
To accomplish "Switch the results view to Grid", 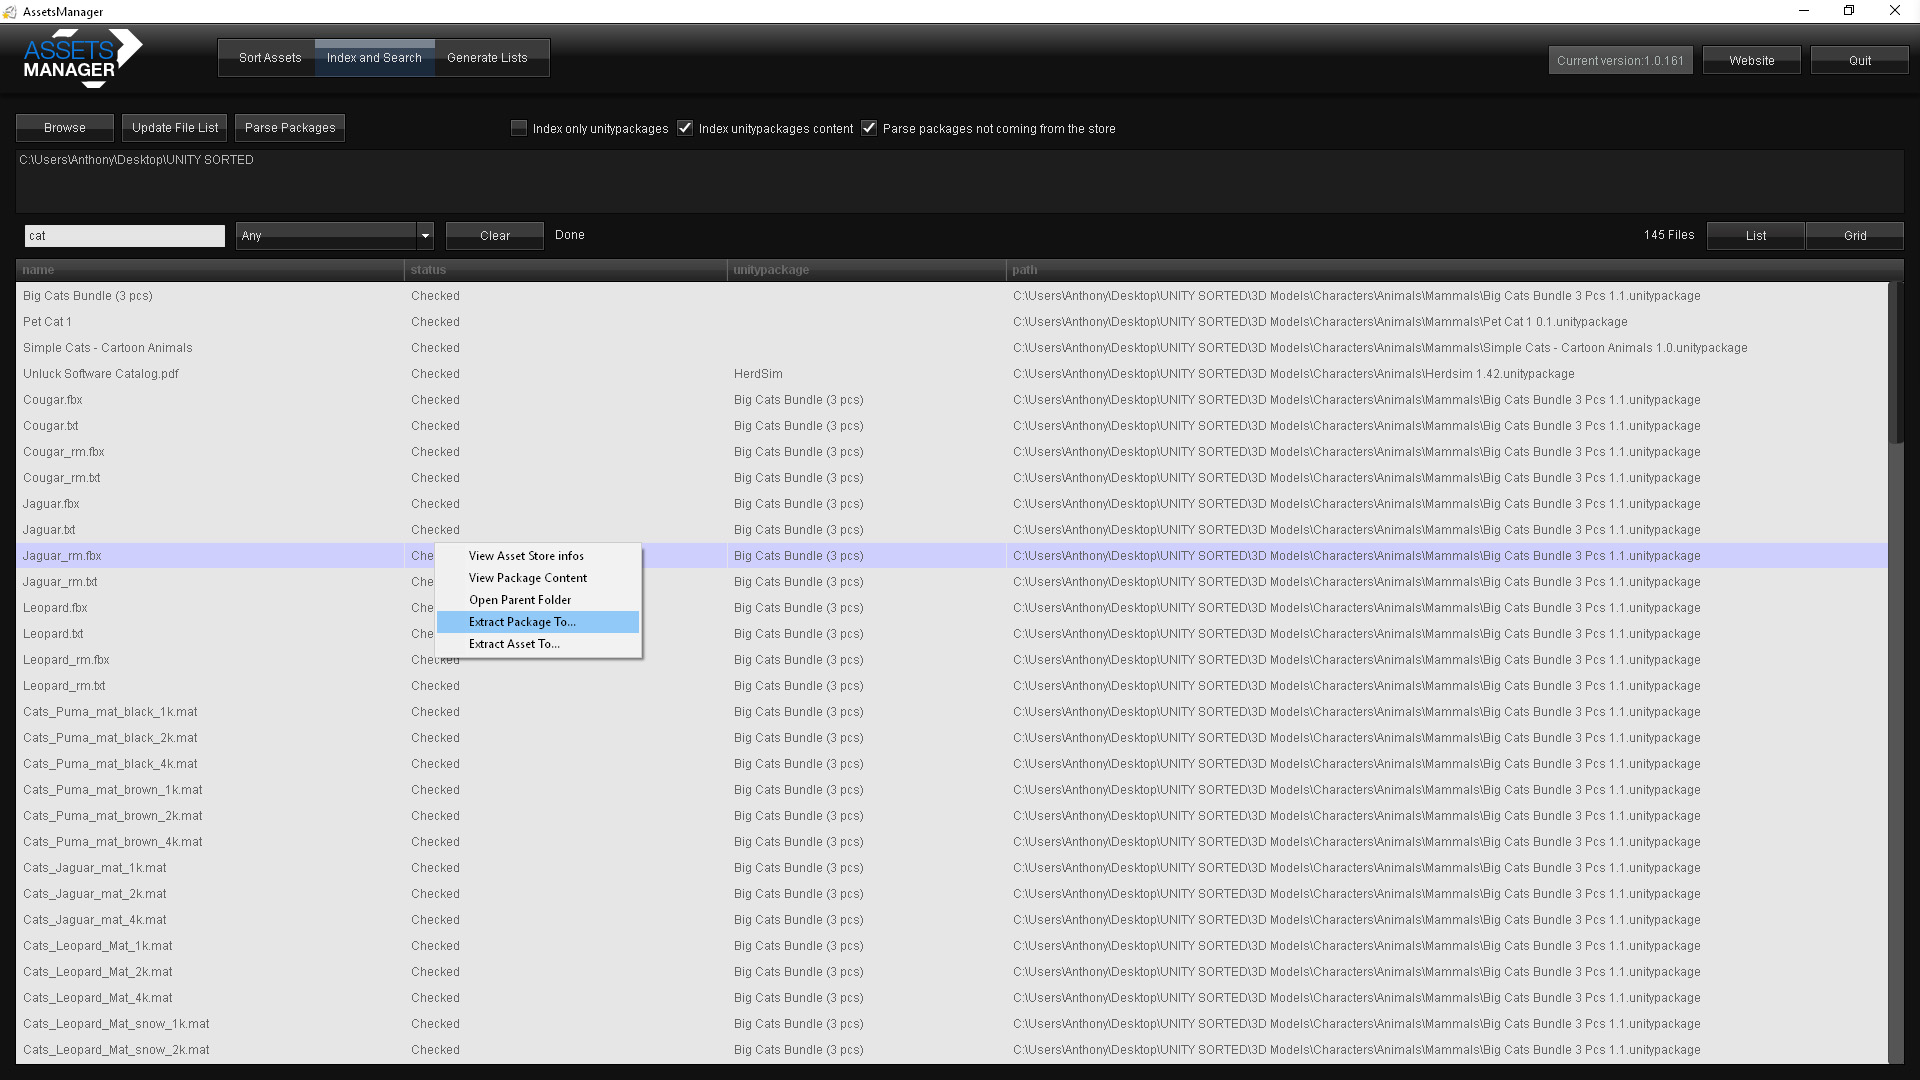I will point(1854,235).
